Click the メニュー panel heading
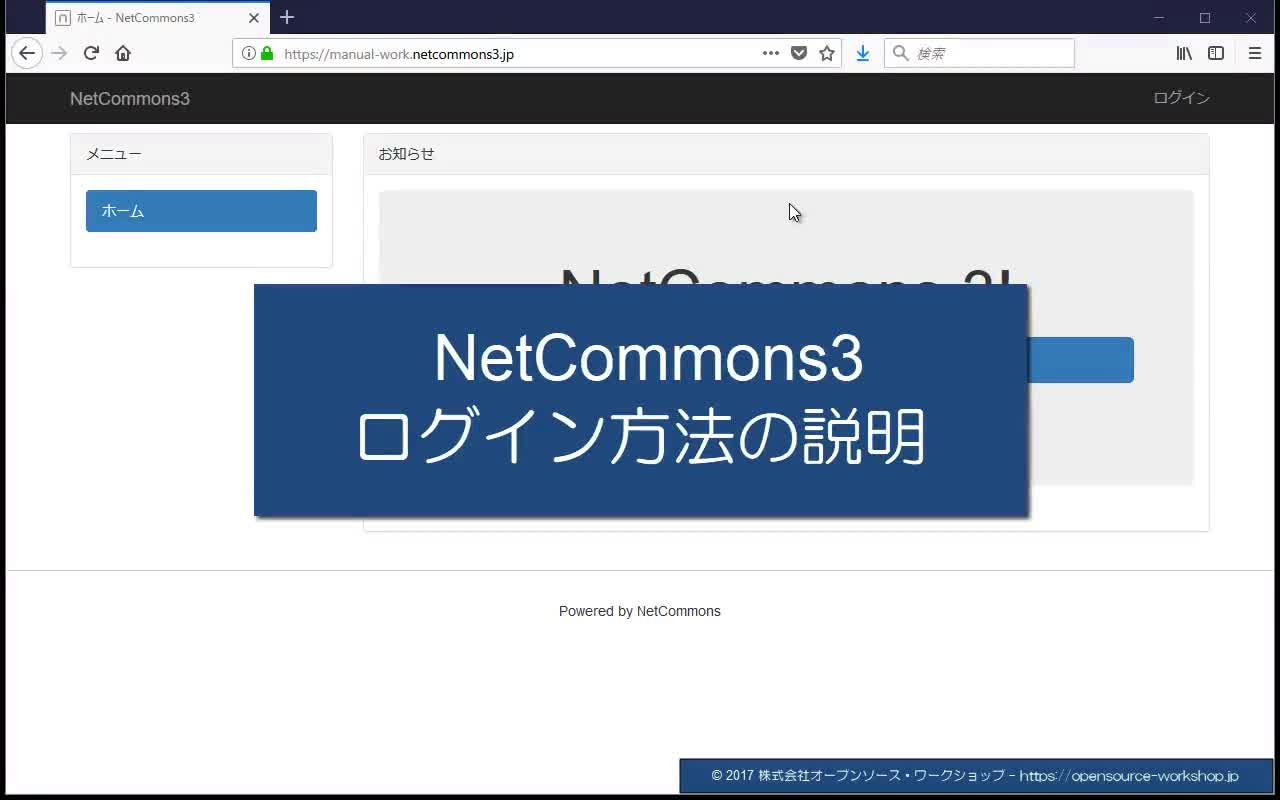Image resolution: width=1280 pixels, height=800 pixels. tap(201, 154)
